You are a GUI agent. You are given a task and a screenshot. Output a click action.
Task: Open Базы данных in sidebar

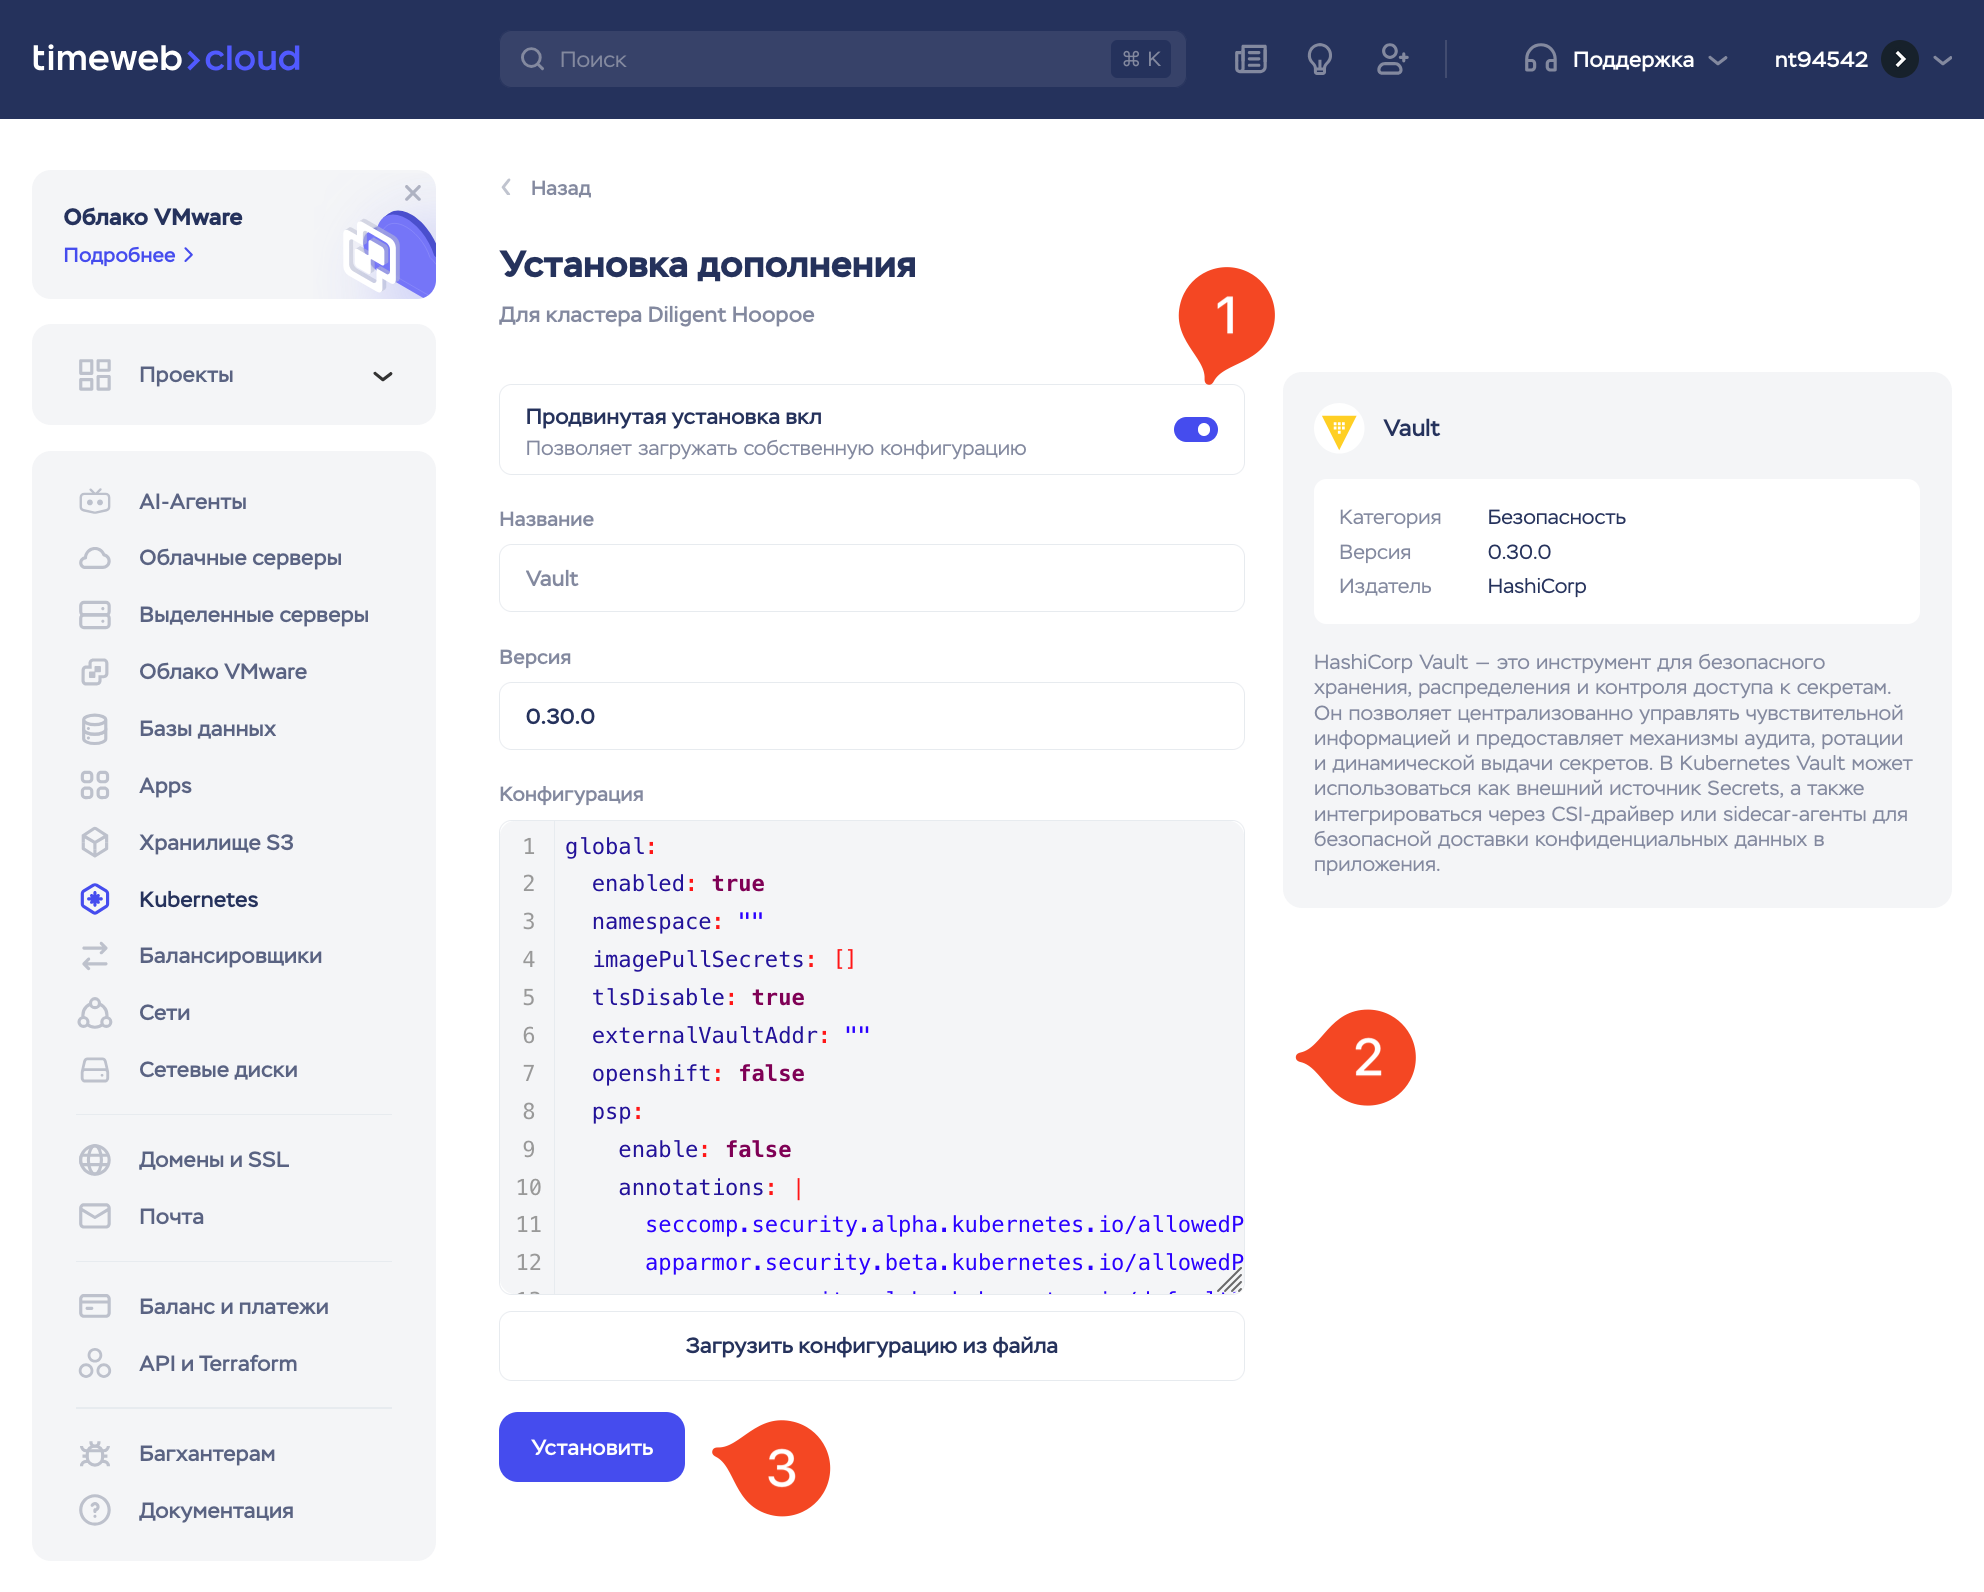click(207, 728)
